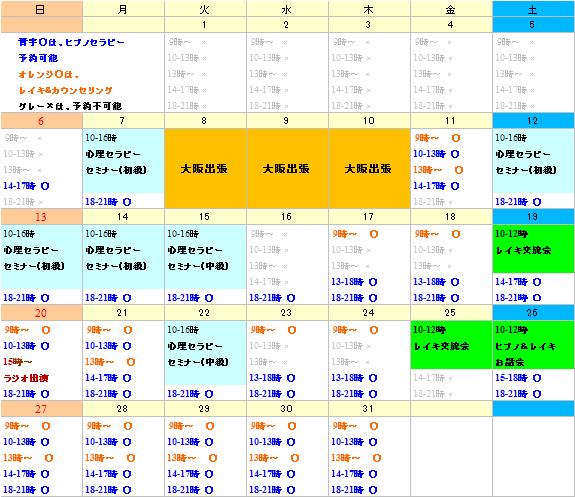Select the 10-13時 slot on Monday the 28th
The width and height of the screenshot is (575, 497).
click(108, 442)
